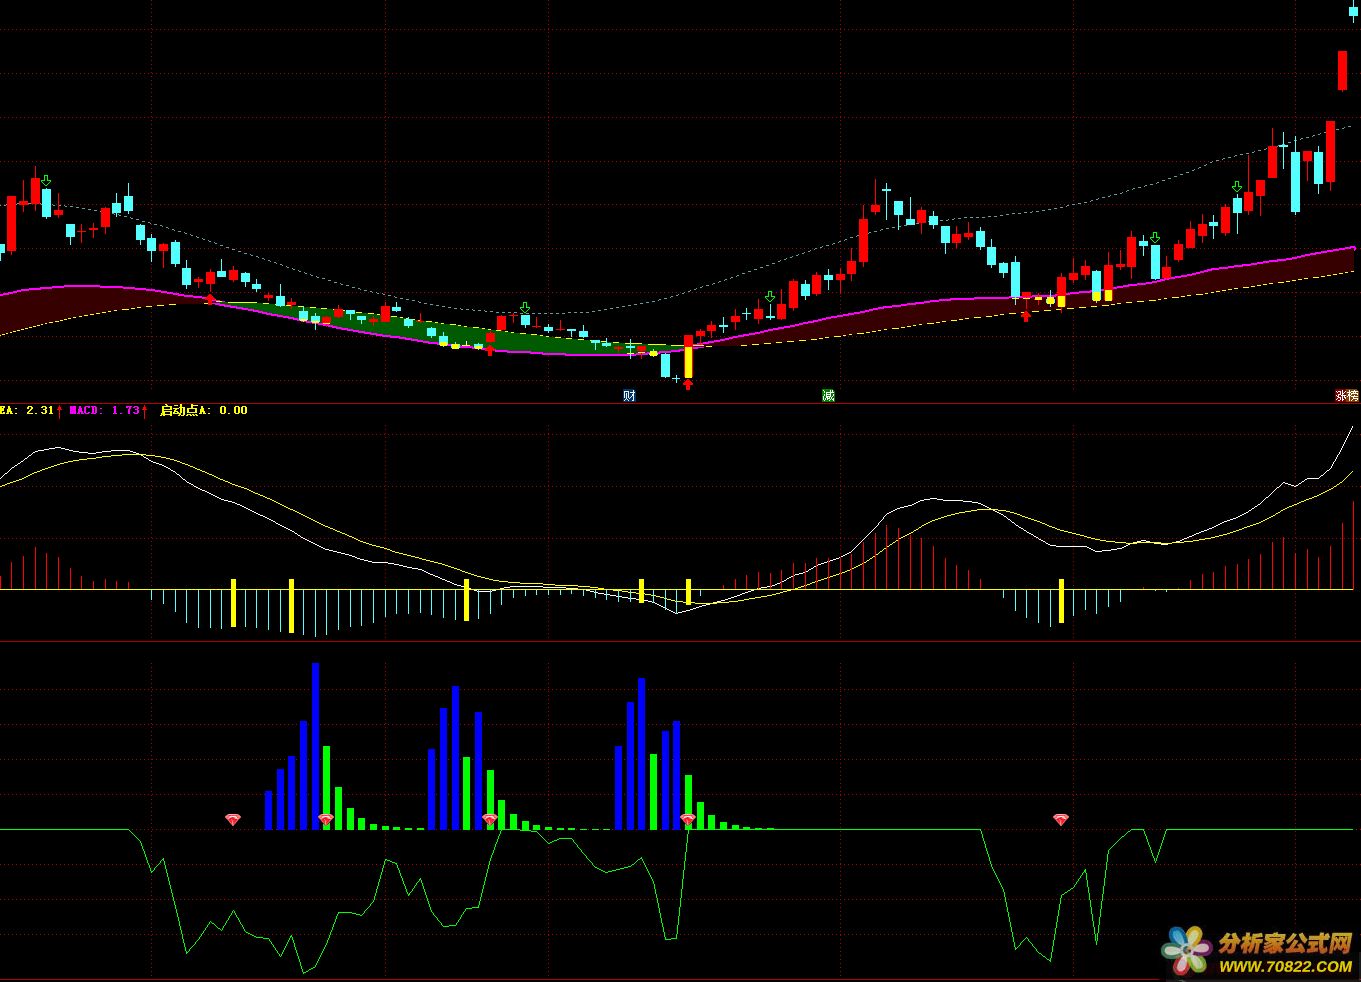This screenshot has height=982, width=1361.
Task: Select green down arrow above the green shaded band
Action: pyautogui.click(x=525, y=307)
